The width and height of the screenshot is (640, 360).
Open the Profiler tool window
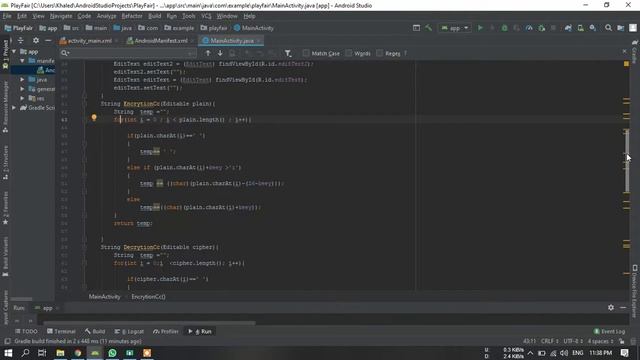point(166,331)
